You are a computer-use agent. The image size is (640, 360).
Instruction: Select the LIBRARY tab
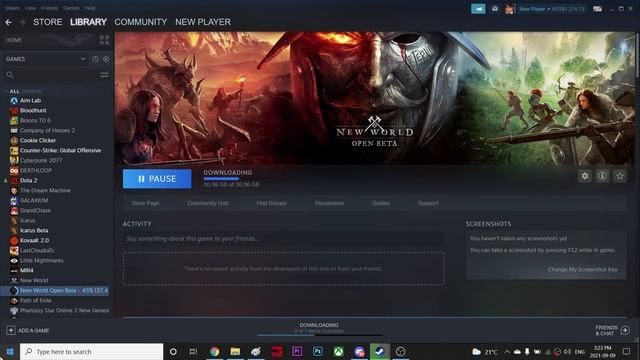88,22
